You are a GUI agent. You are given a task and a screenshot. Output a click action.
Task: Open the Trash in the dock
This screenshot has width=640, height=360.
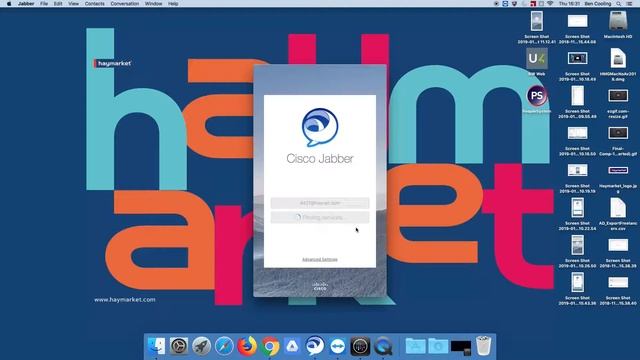pyautogui.click(x=484, y=346)
